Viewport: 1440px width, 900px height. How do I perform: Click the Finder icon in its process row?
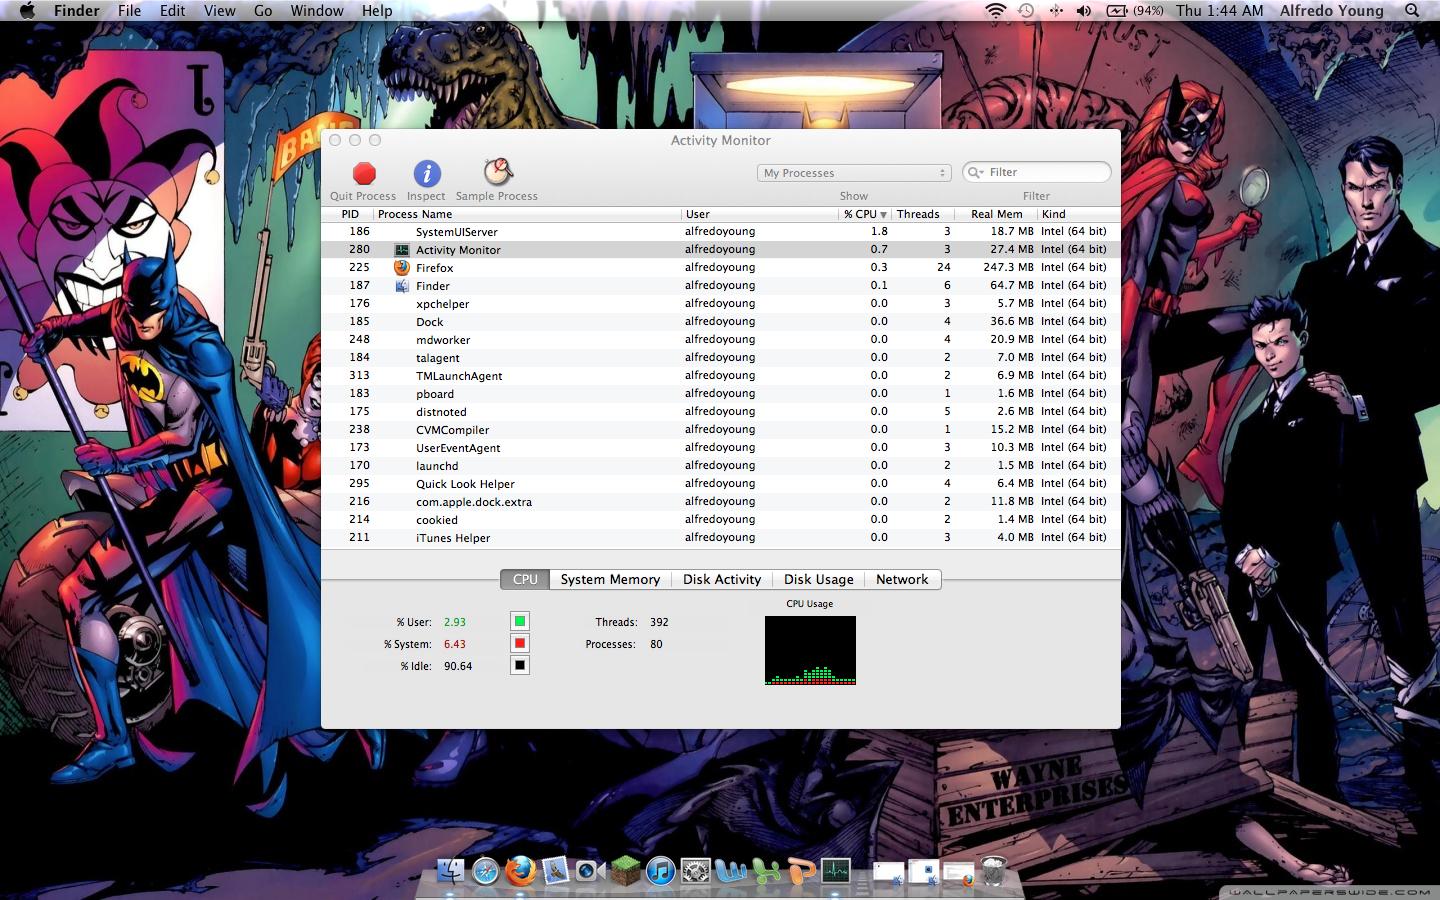click(402, 286)
